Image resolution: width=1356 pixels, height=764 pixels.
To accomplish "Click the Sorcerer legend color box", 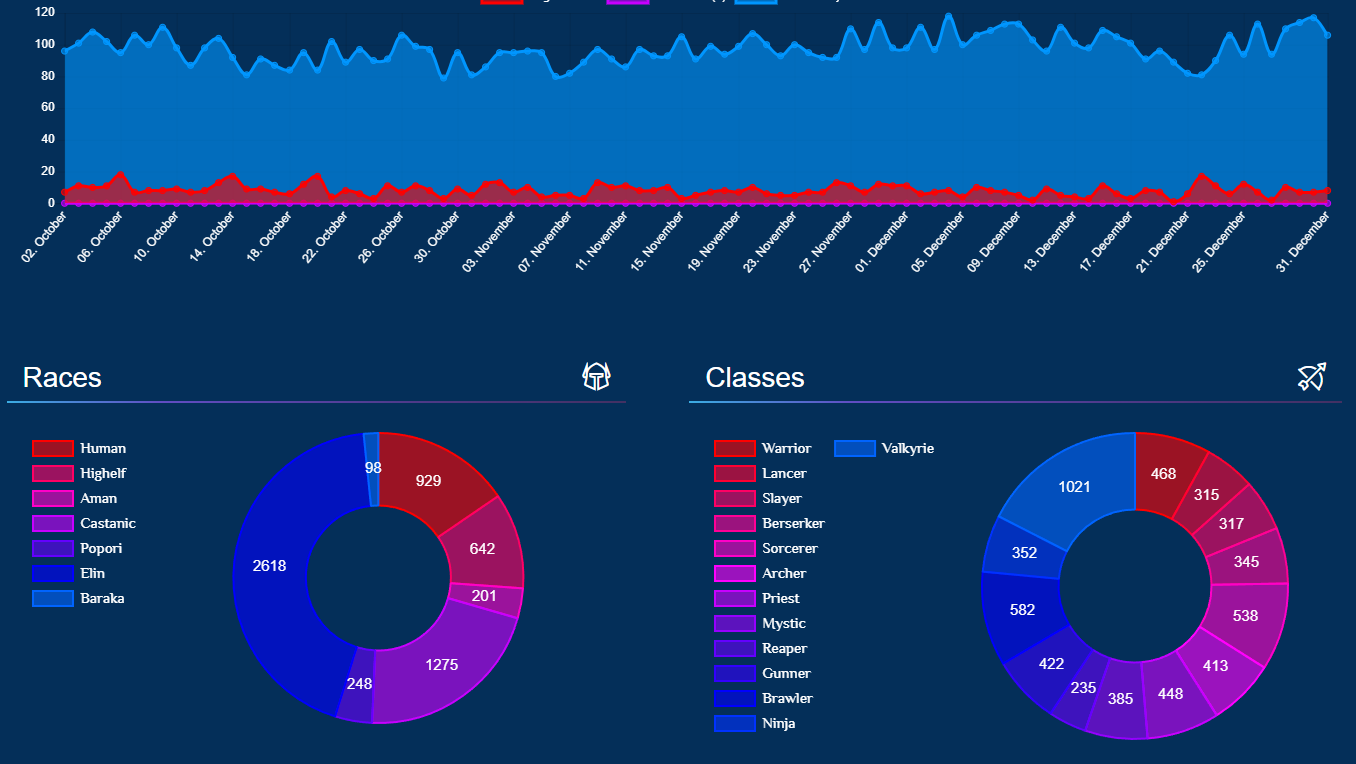I will coord(734,548).
